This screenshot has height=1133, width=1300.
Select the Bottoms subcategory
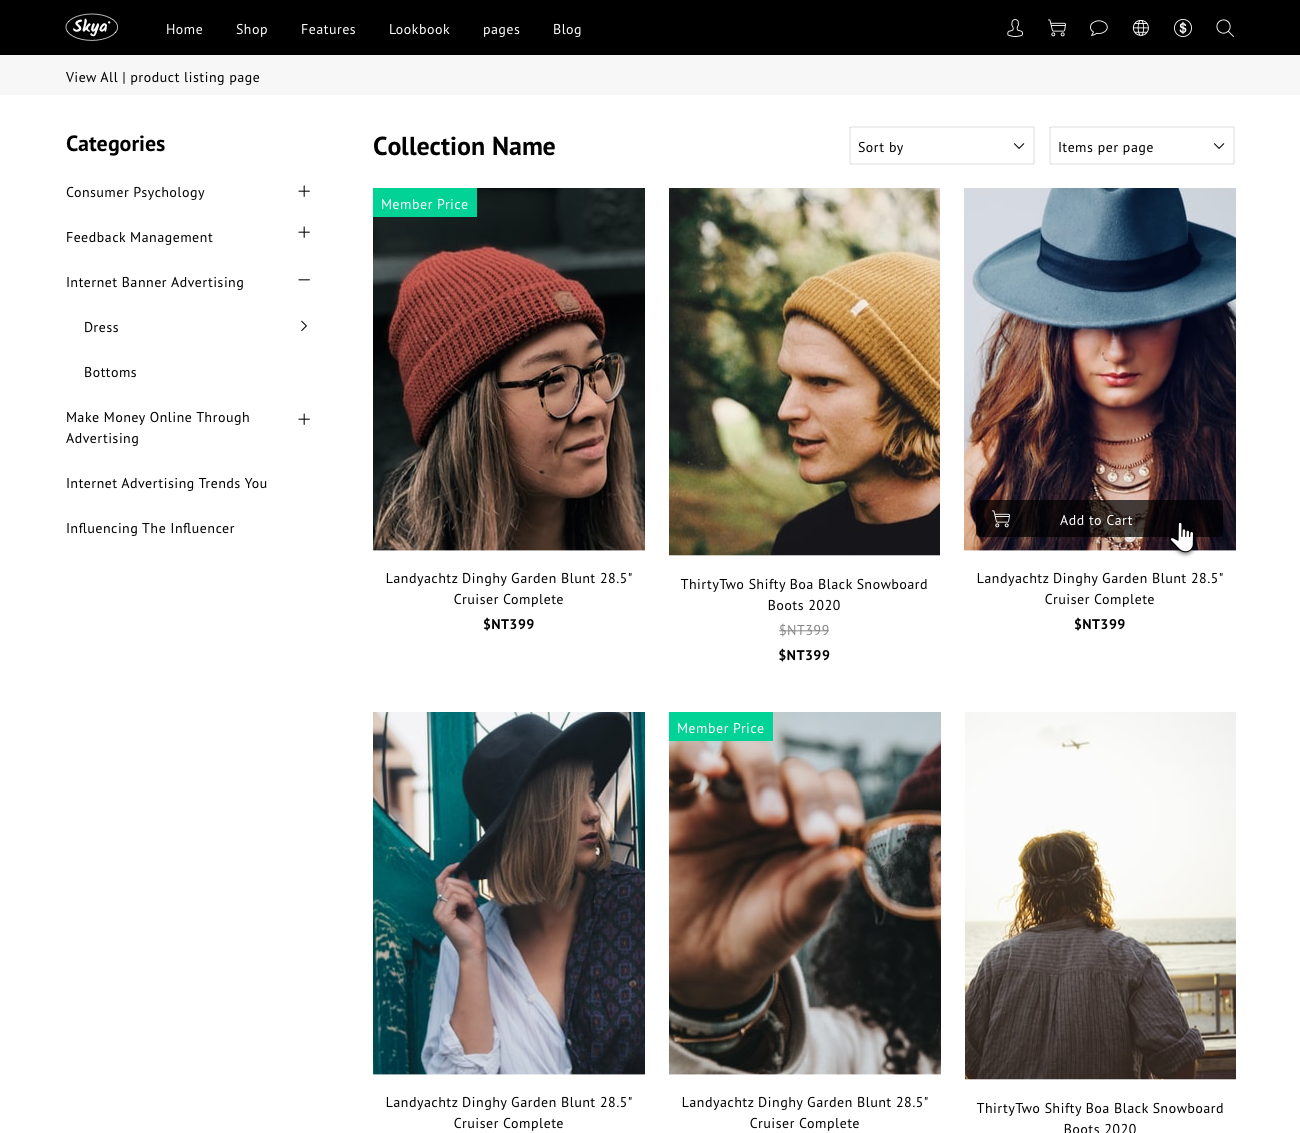pyautogui.click(x=110, y=372)
